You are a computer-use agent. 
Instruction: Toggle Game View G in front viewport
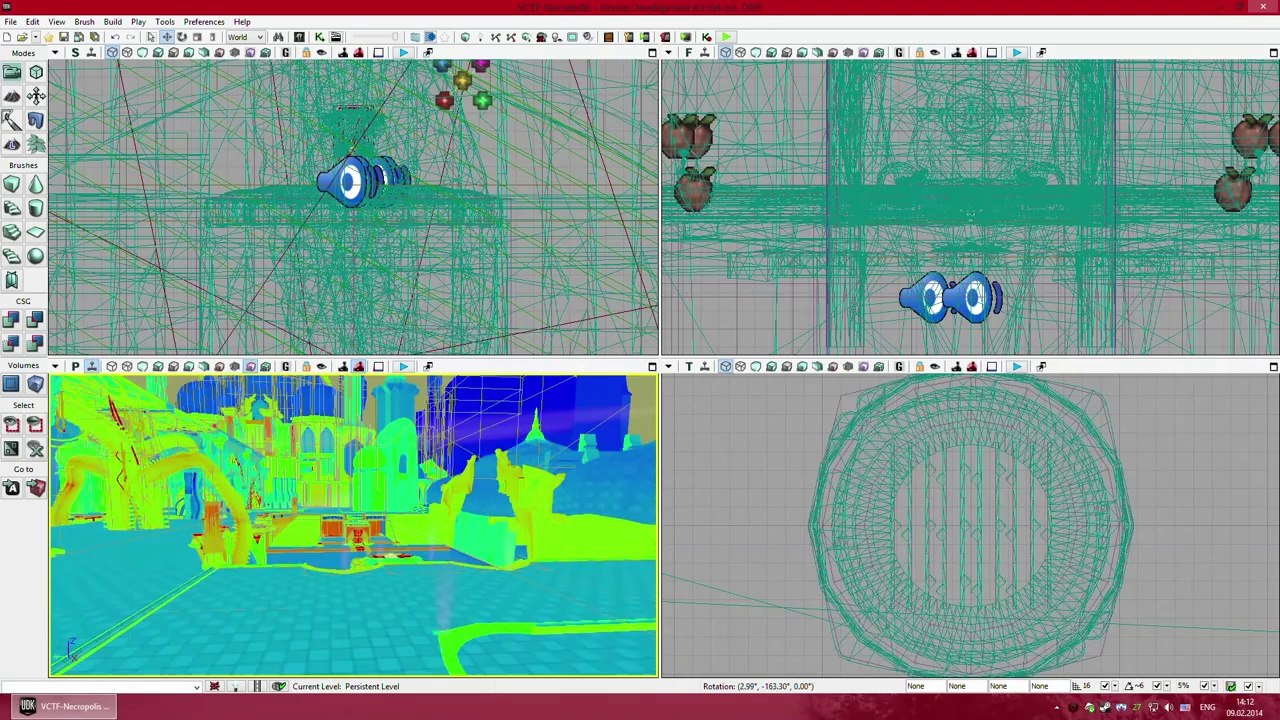pos(898,52)
